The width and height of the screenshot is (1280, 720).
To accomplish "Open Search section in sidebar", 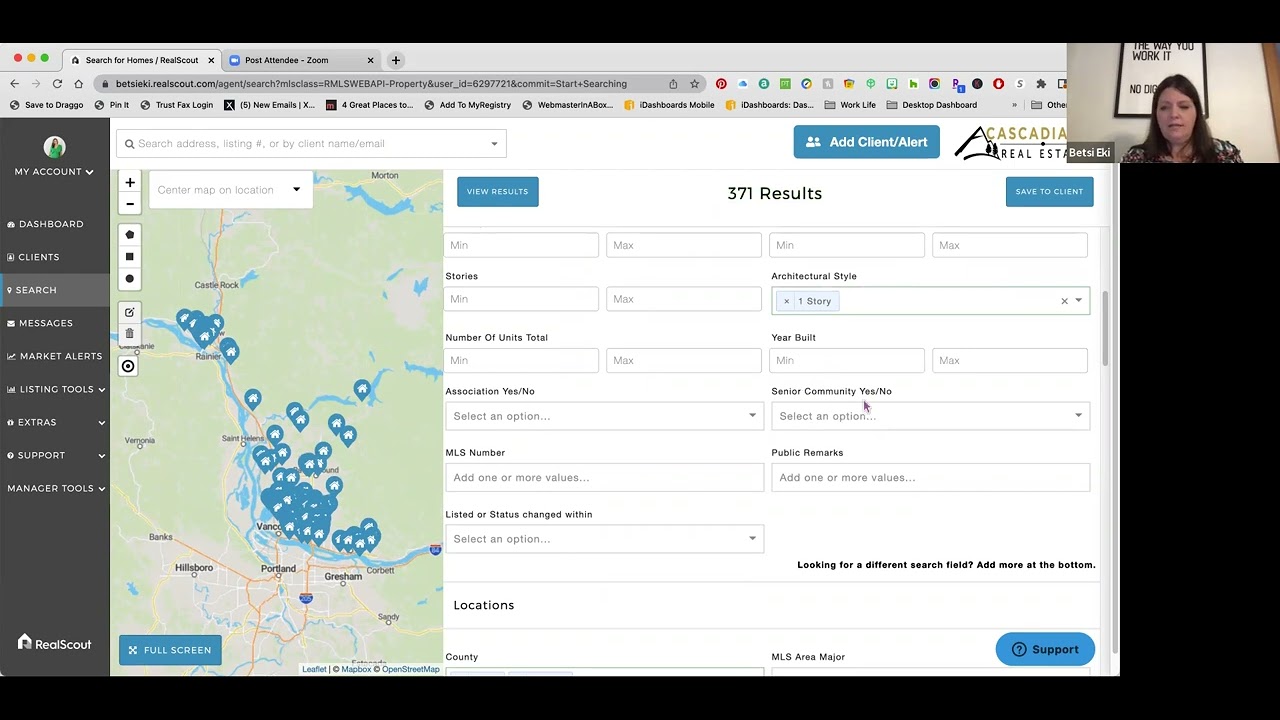I will click(x=55, y=290).
